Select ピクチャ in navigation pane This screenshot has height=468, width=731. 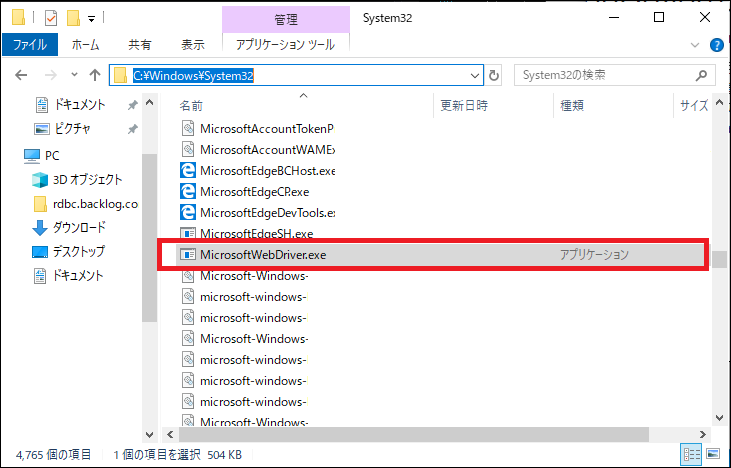point(62,128)
